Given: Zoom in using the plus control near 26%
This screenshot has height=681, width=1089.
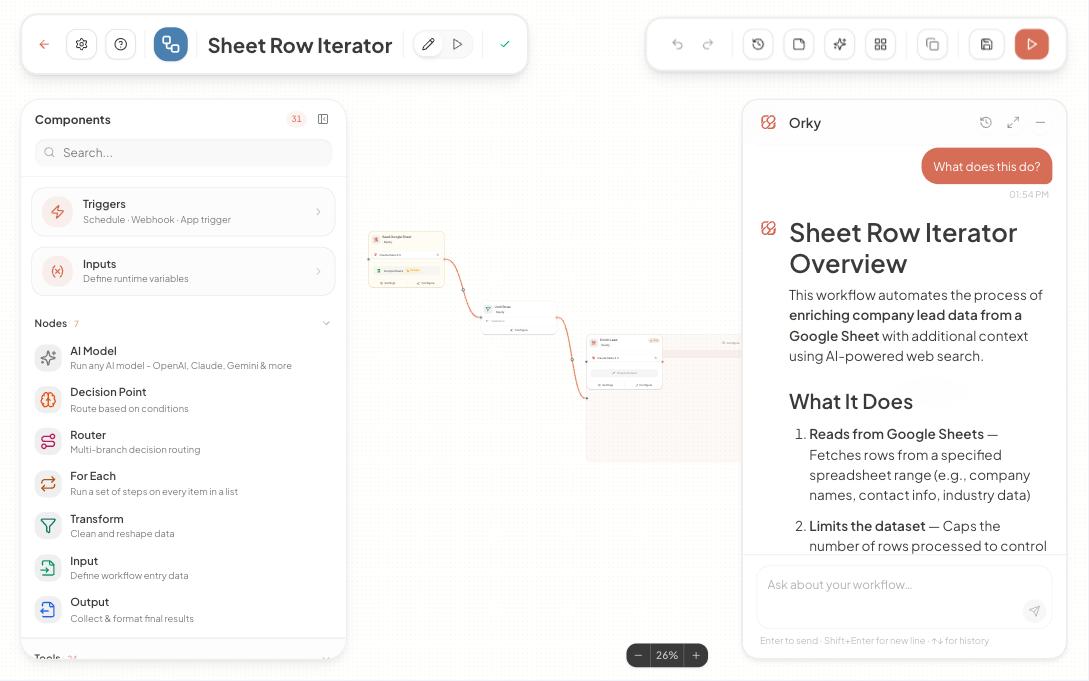Looking at the screenshot, I should click(x=696, y=655).
